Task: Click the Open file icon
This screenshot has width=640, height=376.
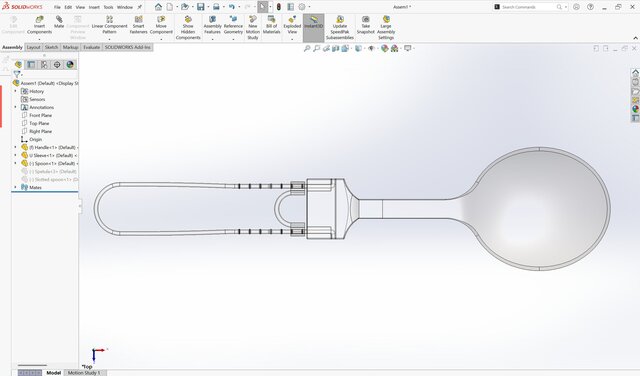Action: pos(184,7)
